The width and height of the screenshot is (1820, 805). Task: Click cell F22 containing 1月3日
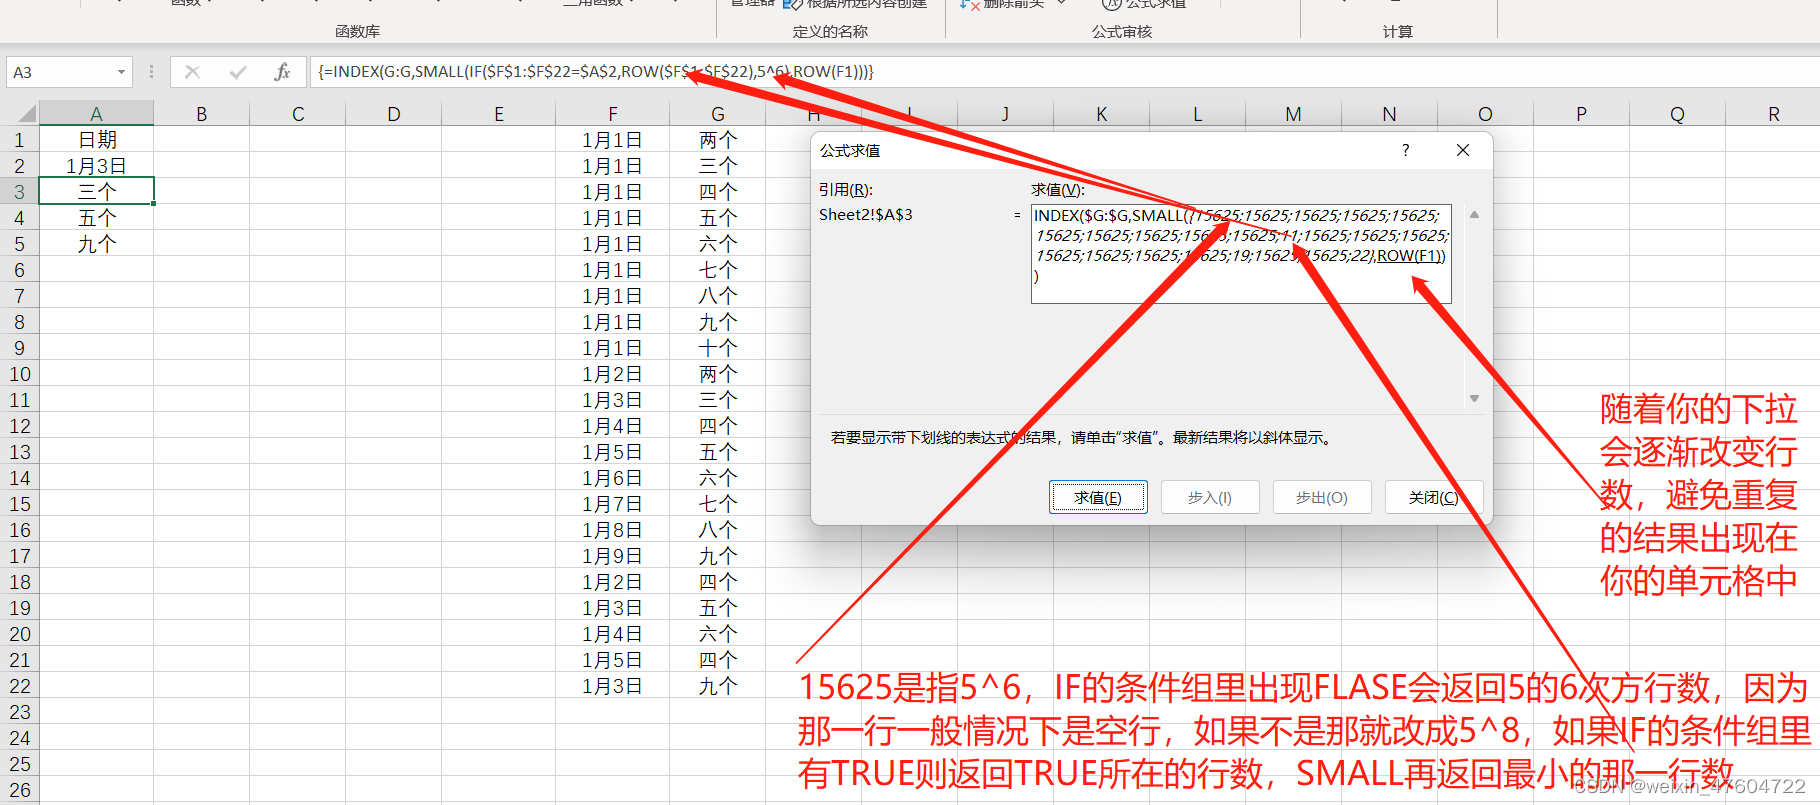[613, 686]
